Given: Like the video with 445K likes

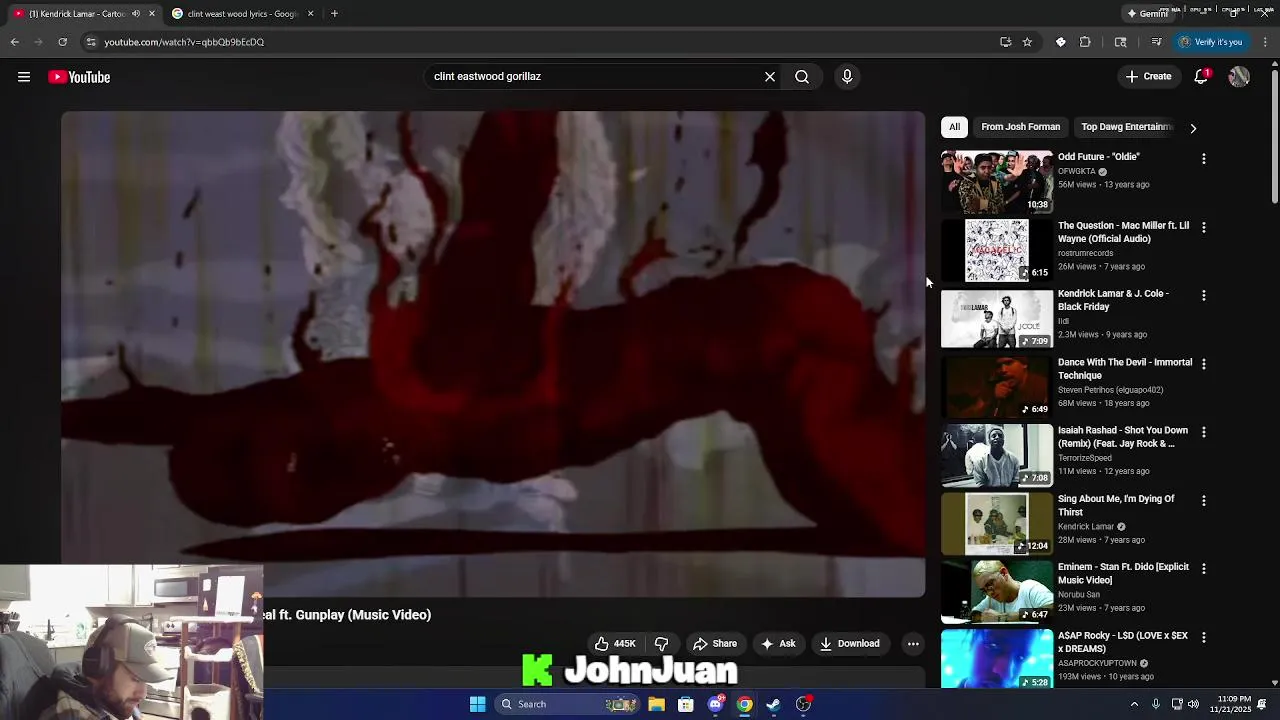Looking at the screenshot, I should [615, 644].
